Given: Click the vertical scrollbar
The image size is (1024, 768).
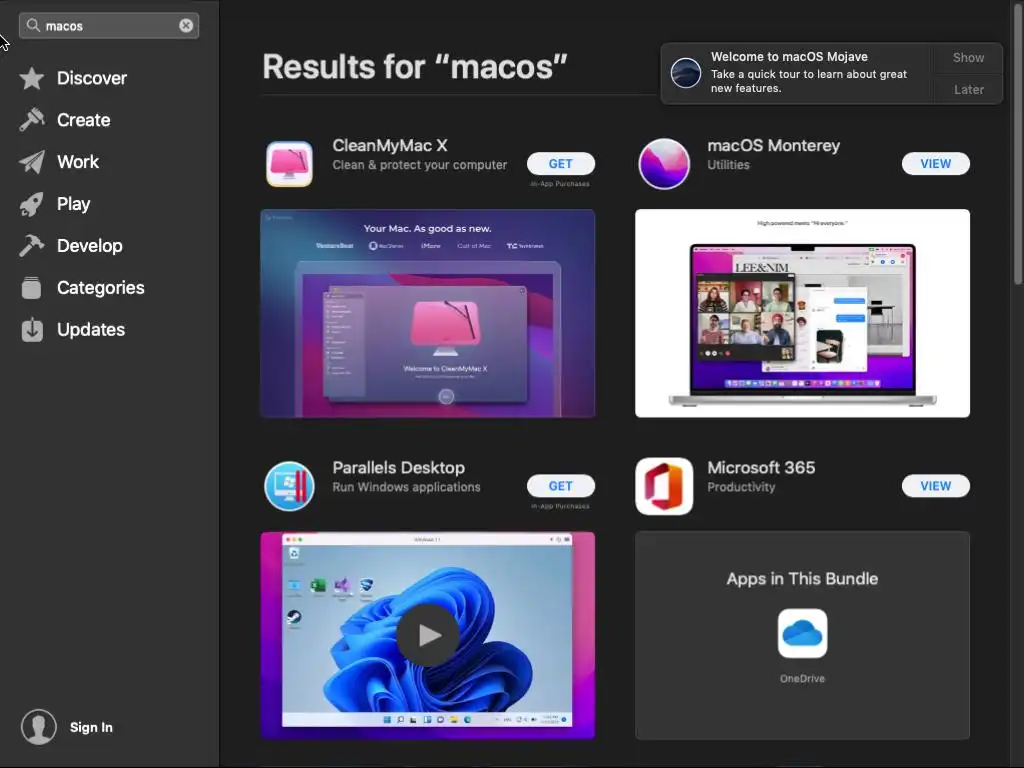Looking at the screenshot, I should coord(1018,144).
